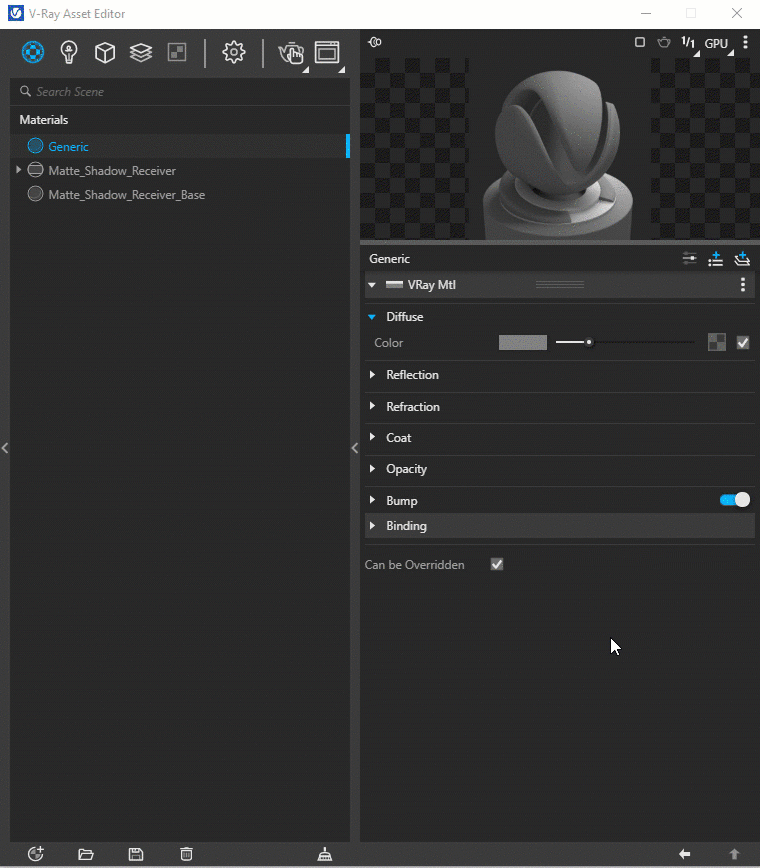Open the Render Elements layers icon
The image size is (760, 868).
pyautogui.click(x=141, y=53)
